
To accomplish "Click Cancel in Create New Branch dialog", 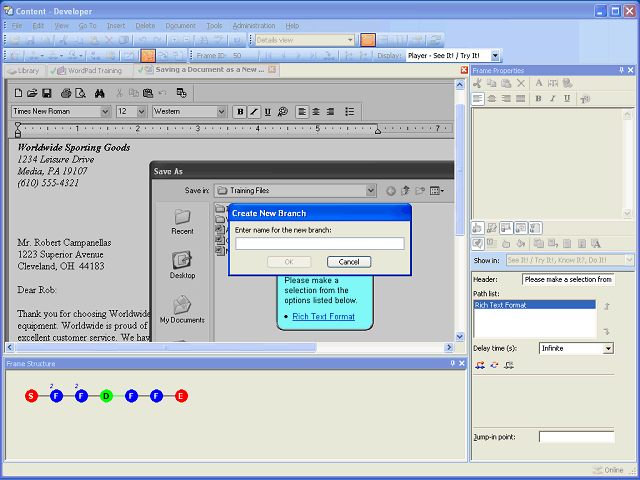I will click(349, 262).
